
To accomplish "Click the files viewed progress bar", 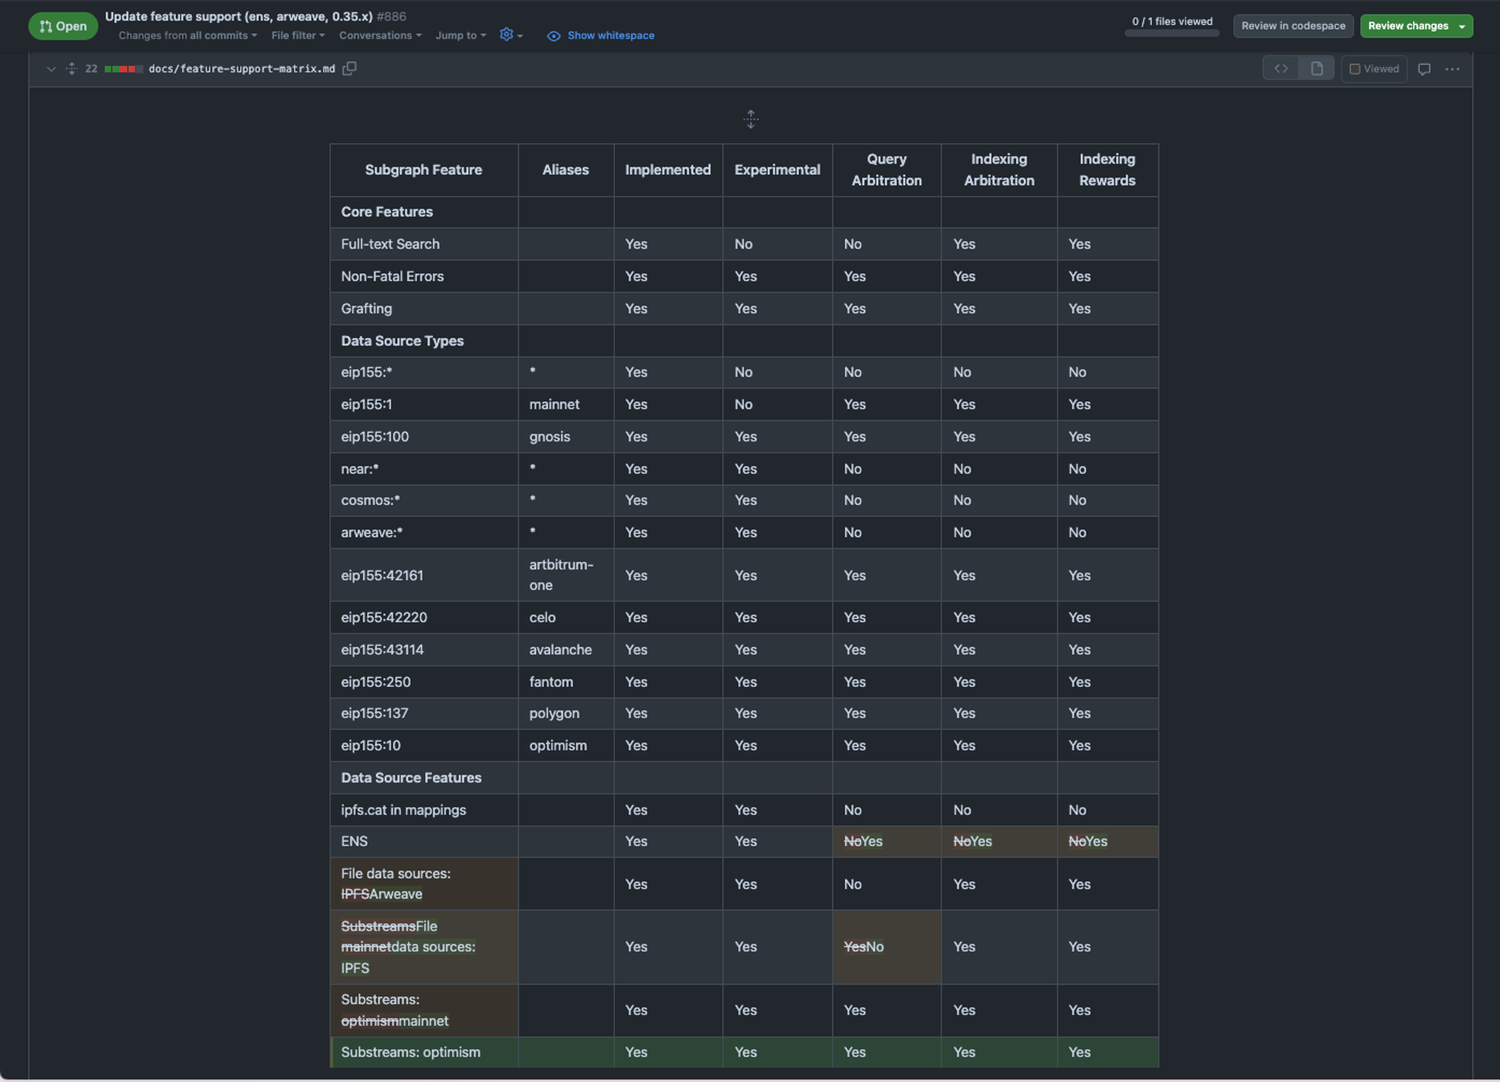I will pyautogui.click(x=1171, y=33).
